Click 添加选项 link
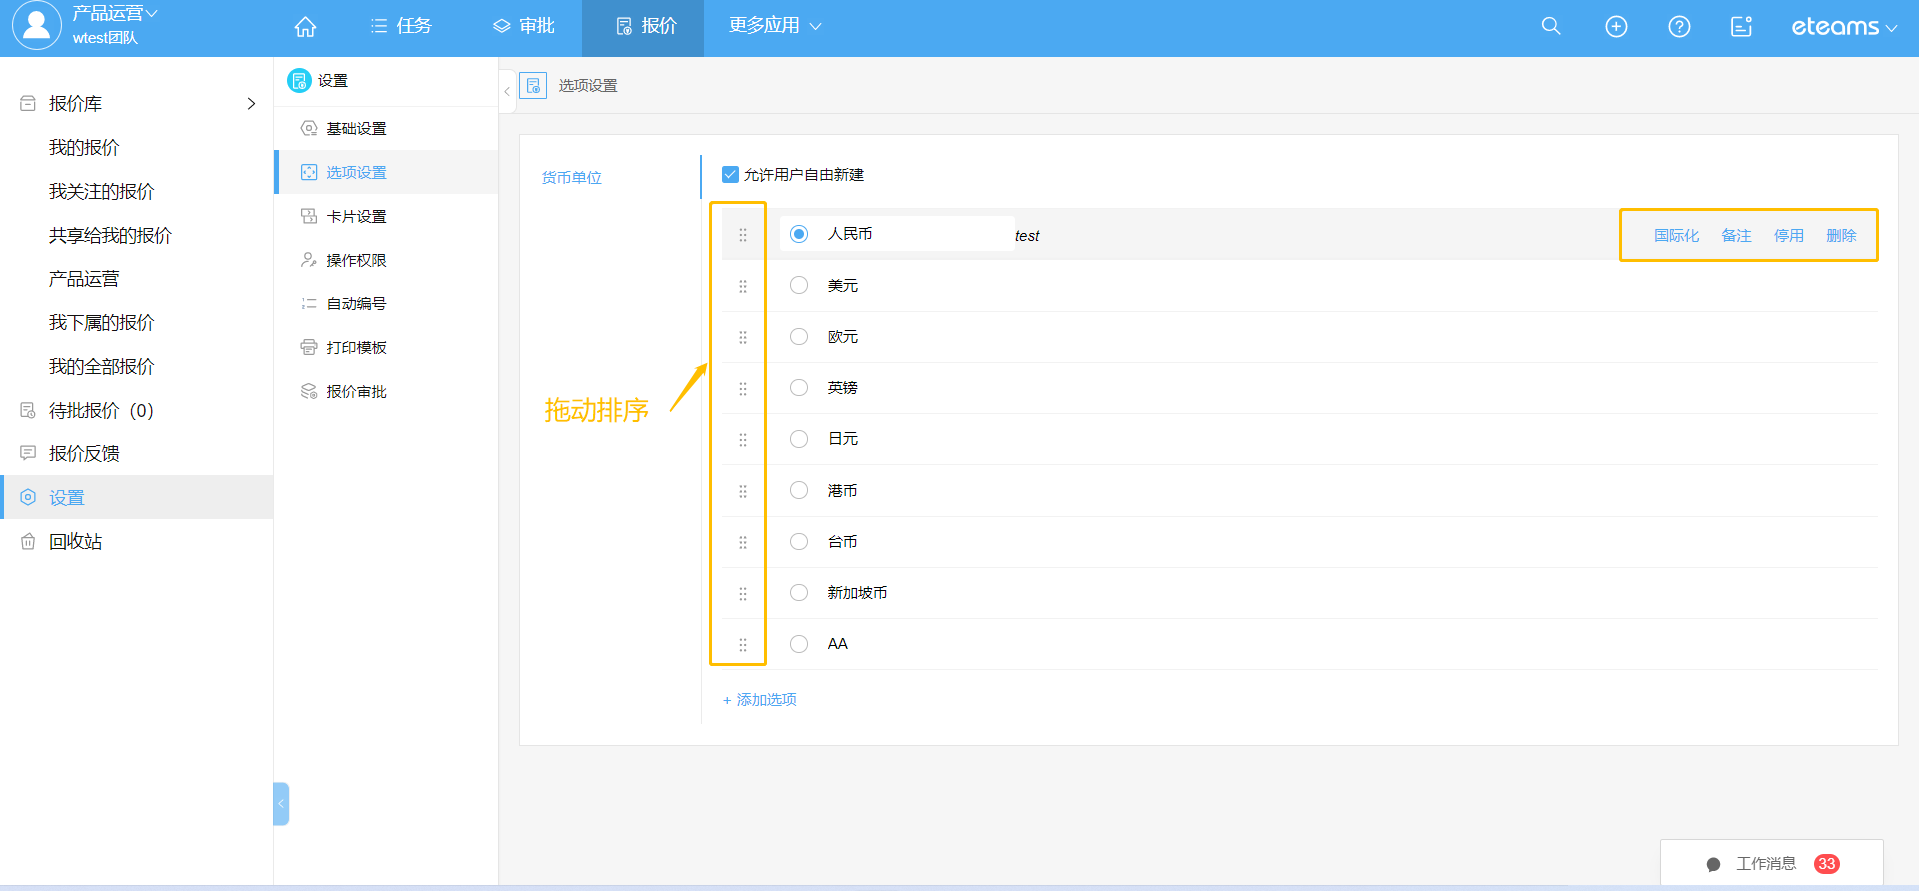1919x891 pixels. coord(760,700)
